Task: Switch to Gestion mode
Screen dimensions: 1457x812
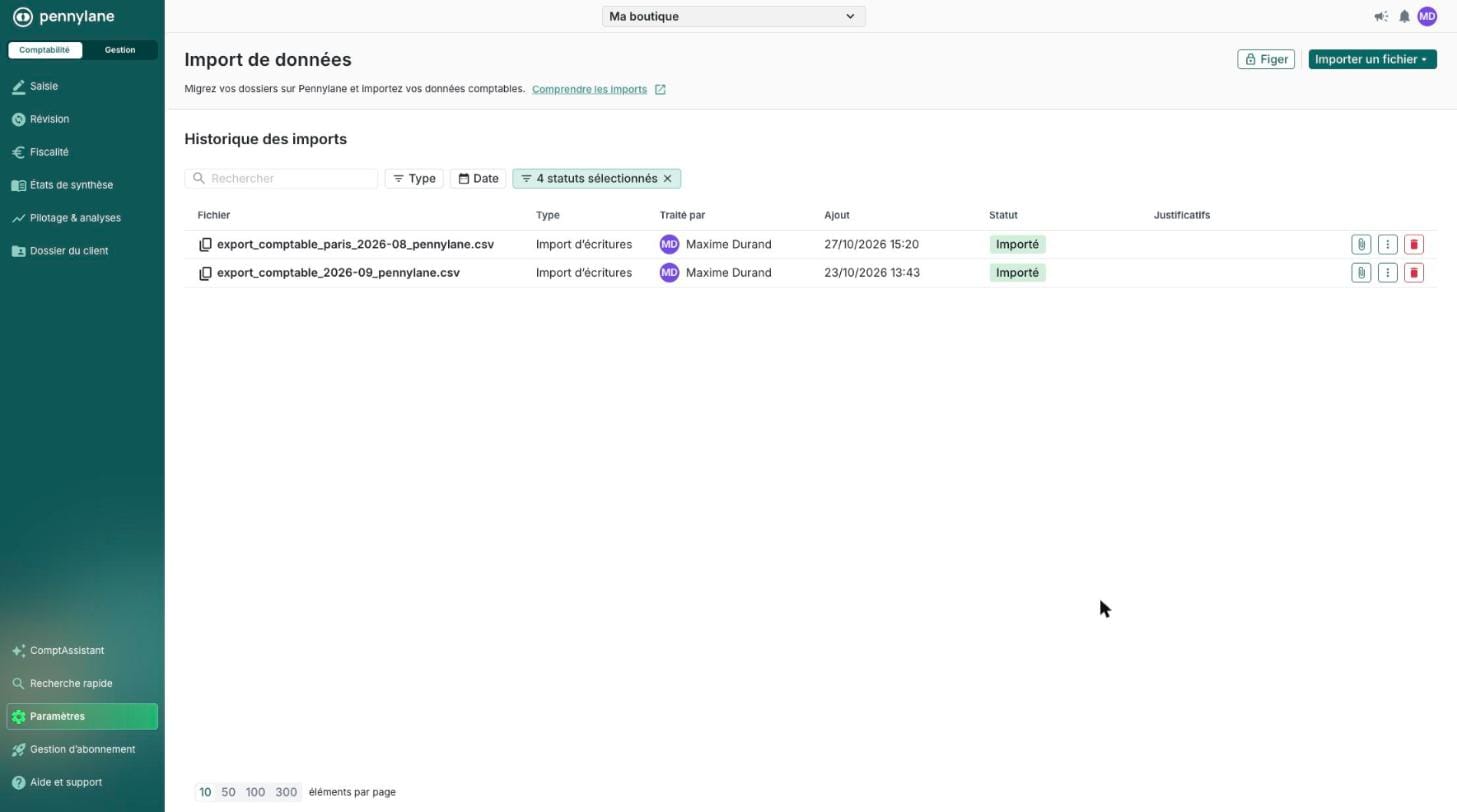Action: click(x=120, y=50)
